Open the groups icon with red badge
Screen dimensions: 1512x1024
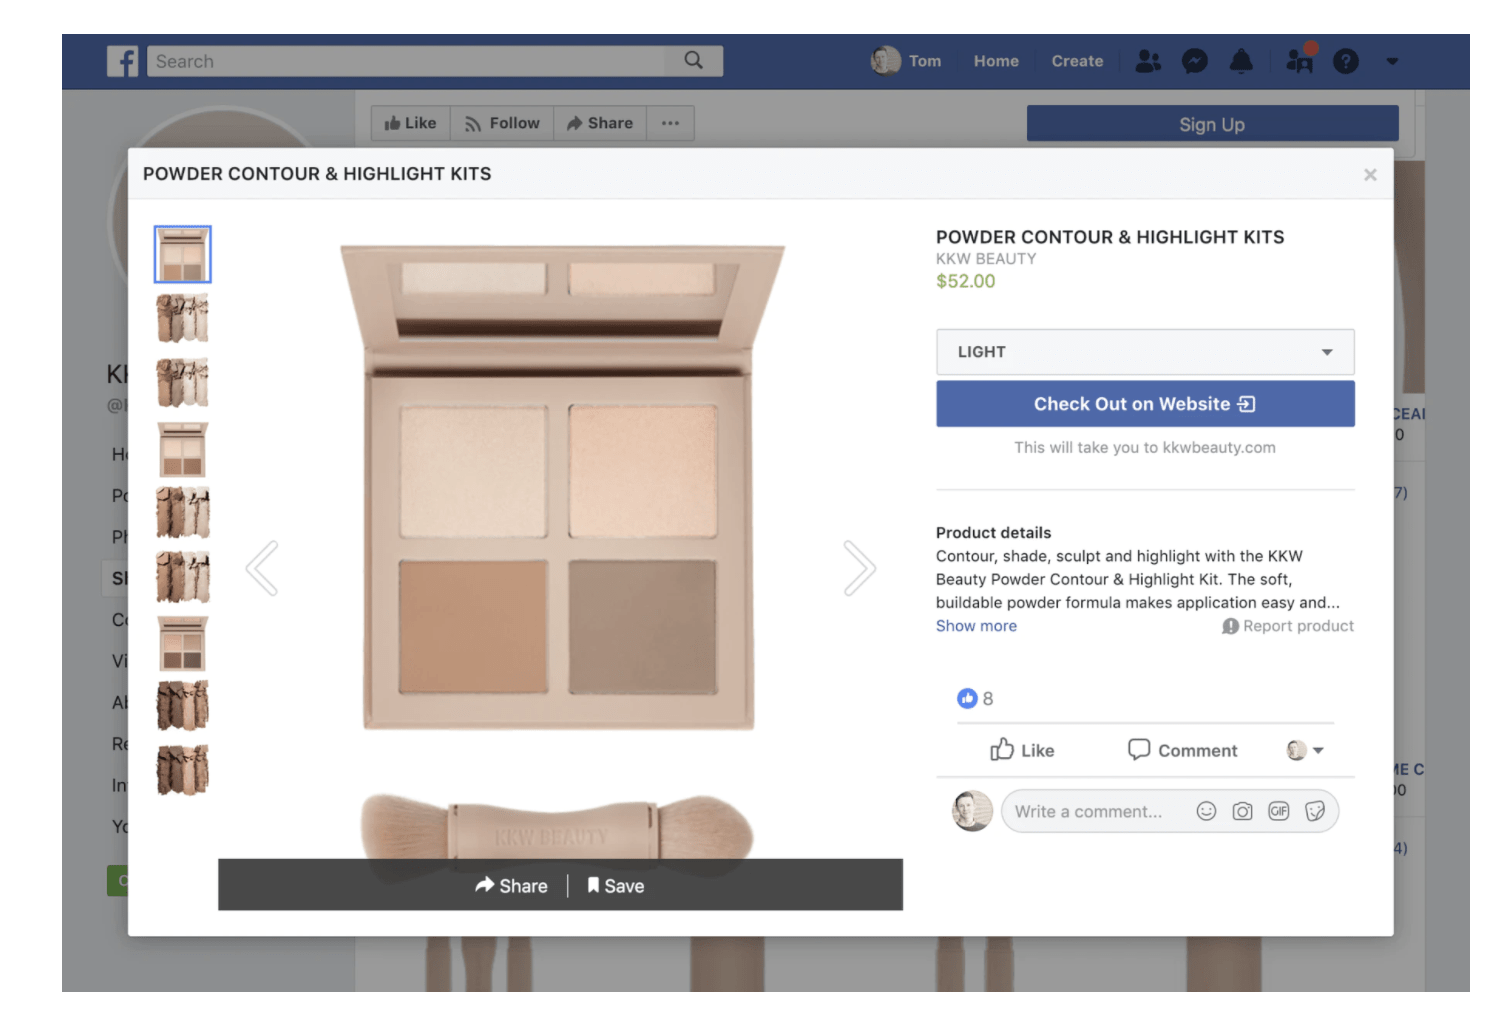coord(1300,60)
